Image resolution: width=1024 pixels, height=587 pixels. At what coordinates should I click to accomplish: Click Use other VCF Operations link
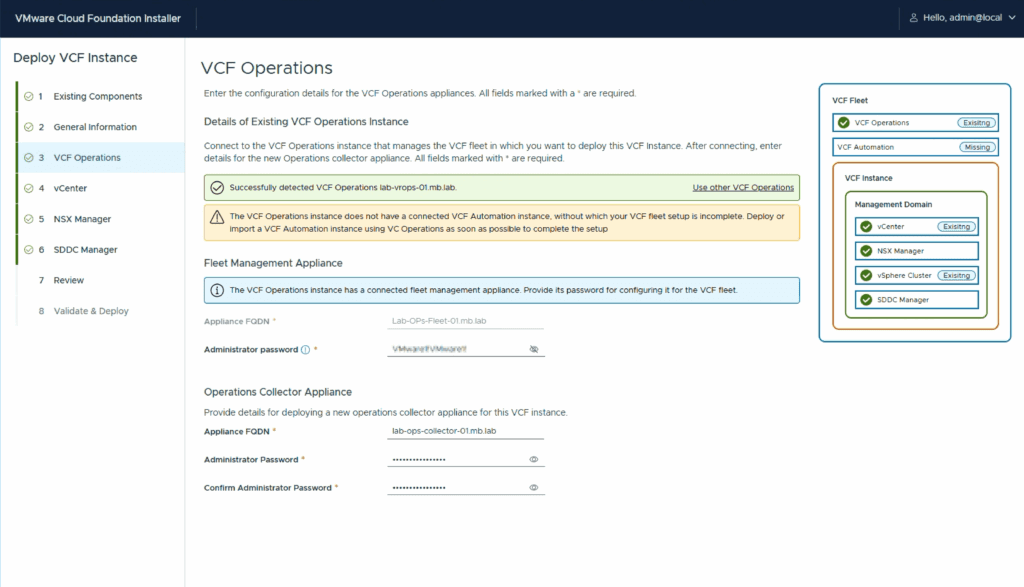(743, 187)
